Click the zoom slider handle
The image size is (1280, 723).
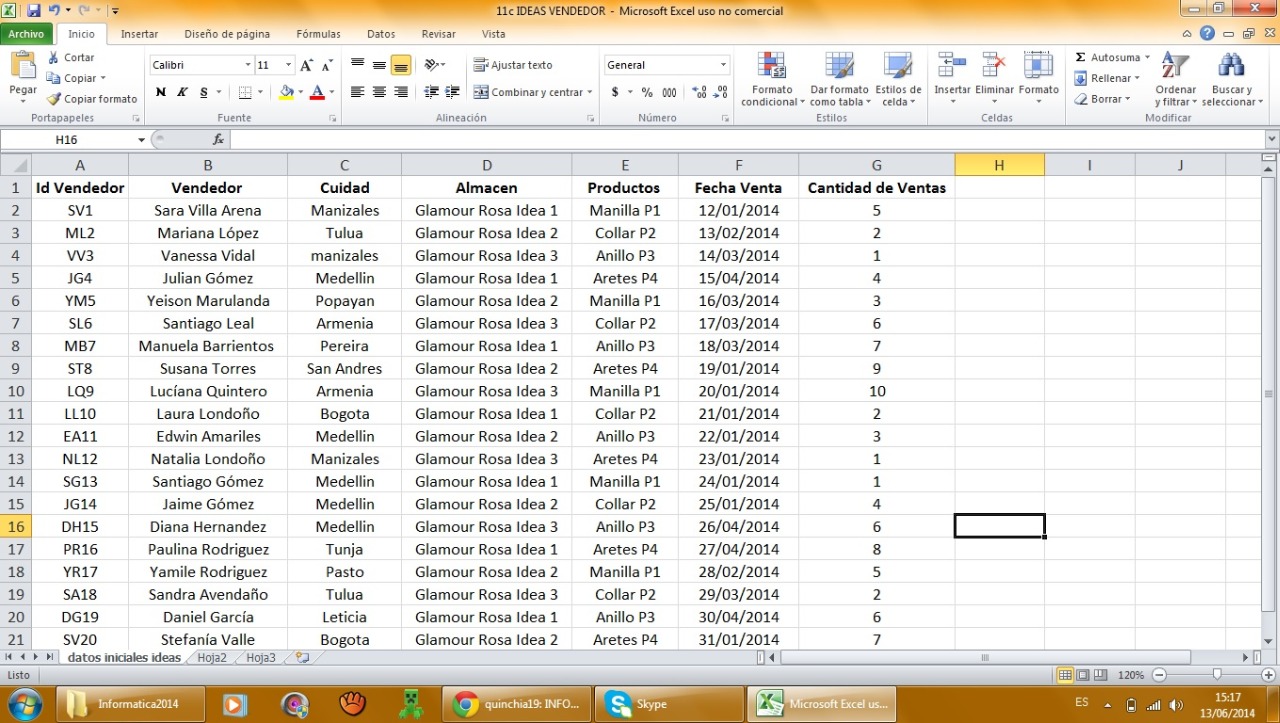click(x=1216, y=675)
